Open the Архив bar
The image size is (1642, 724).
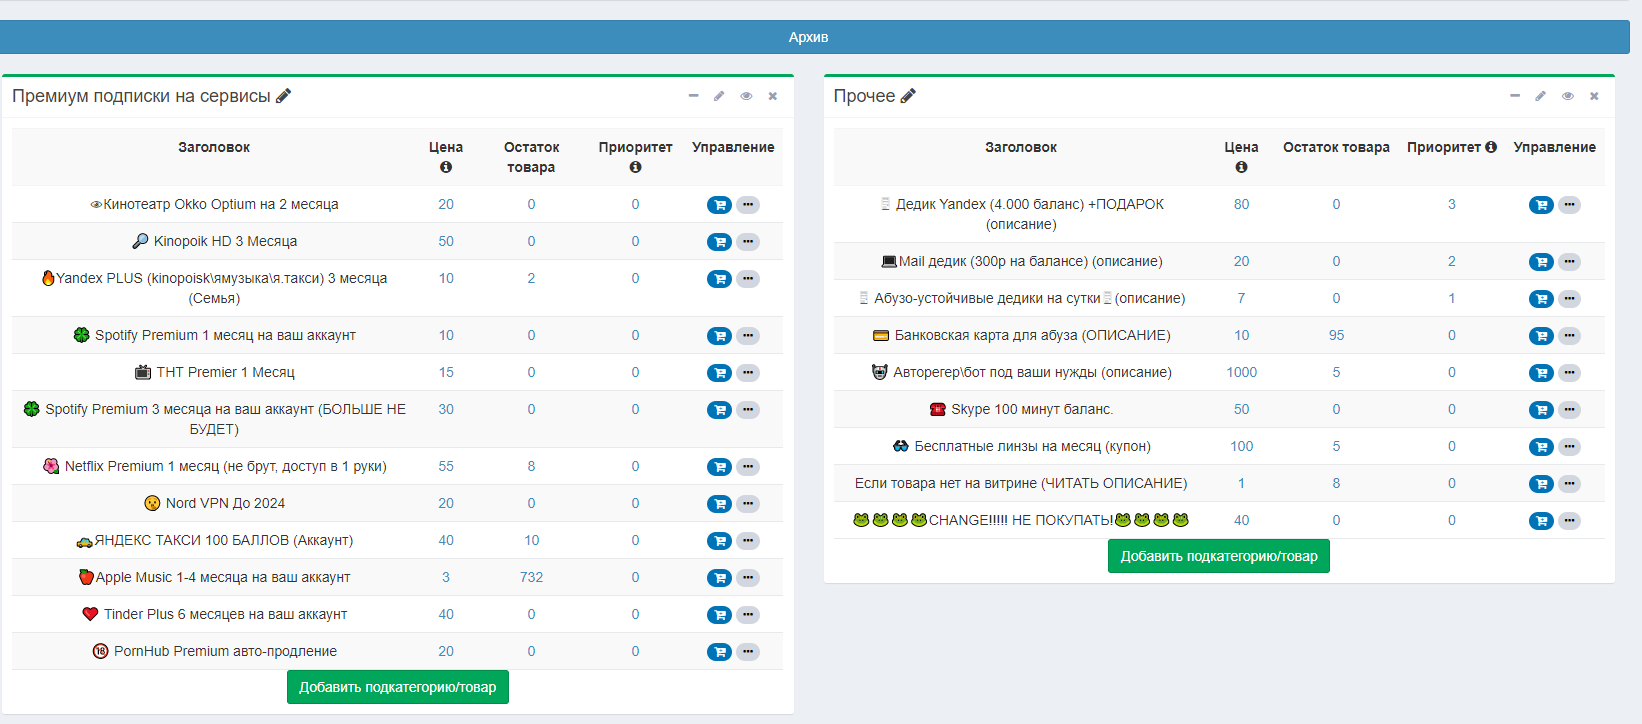click(808, 37)
